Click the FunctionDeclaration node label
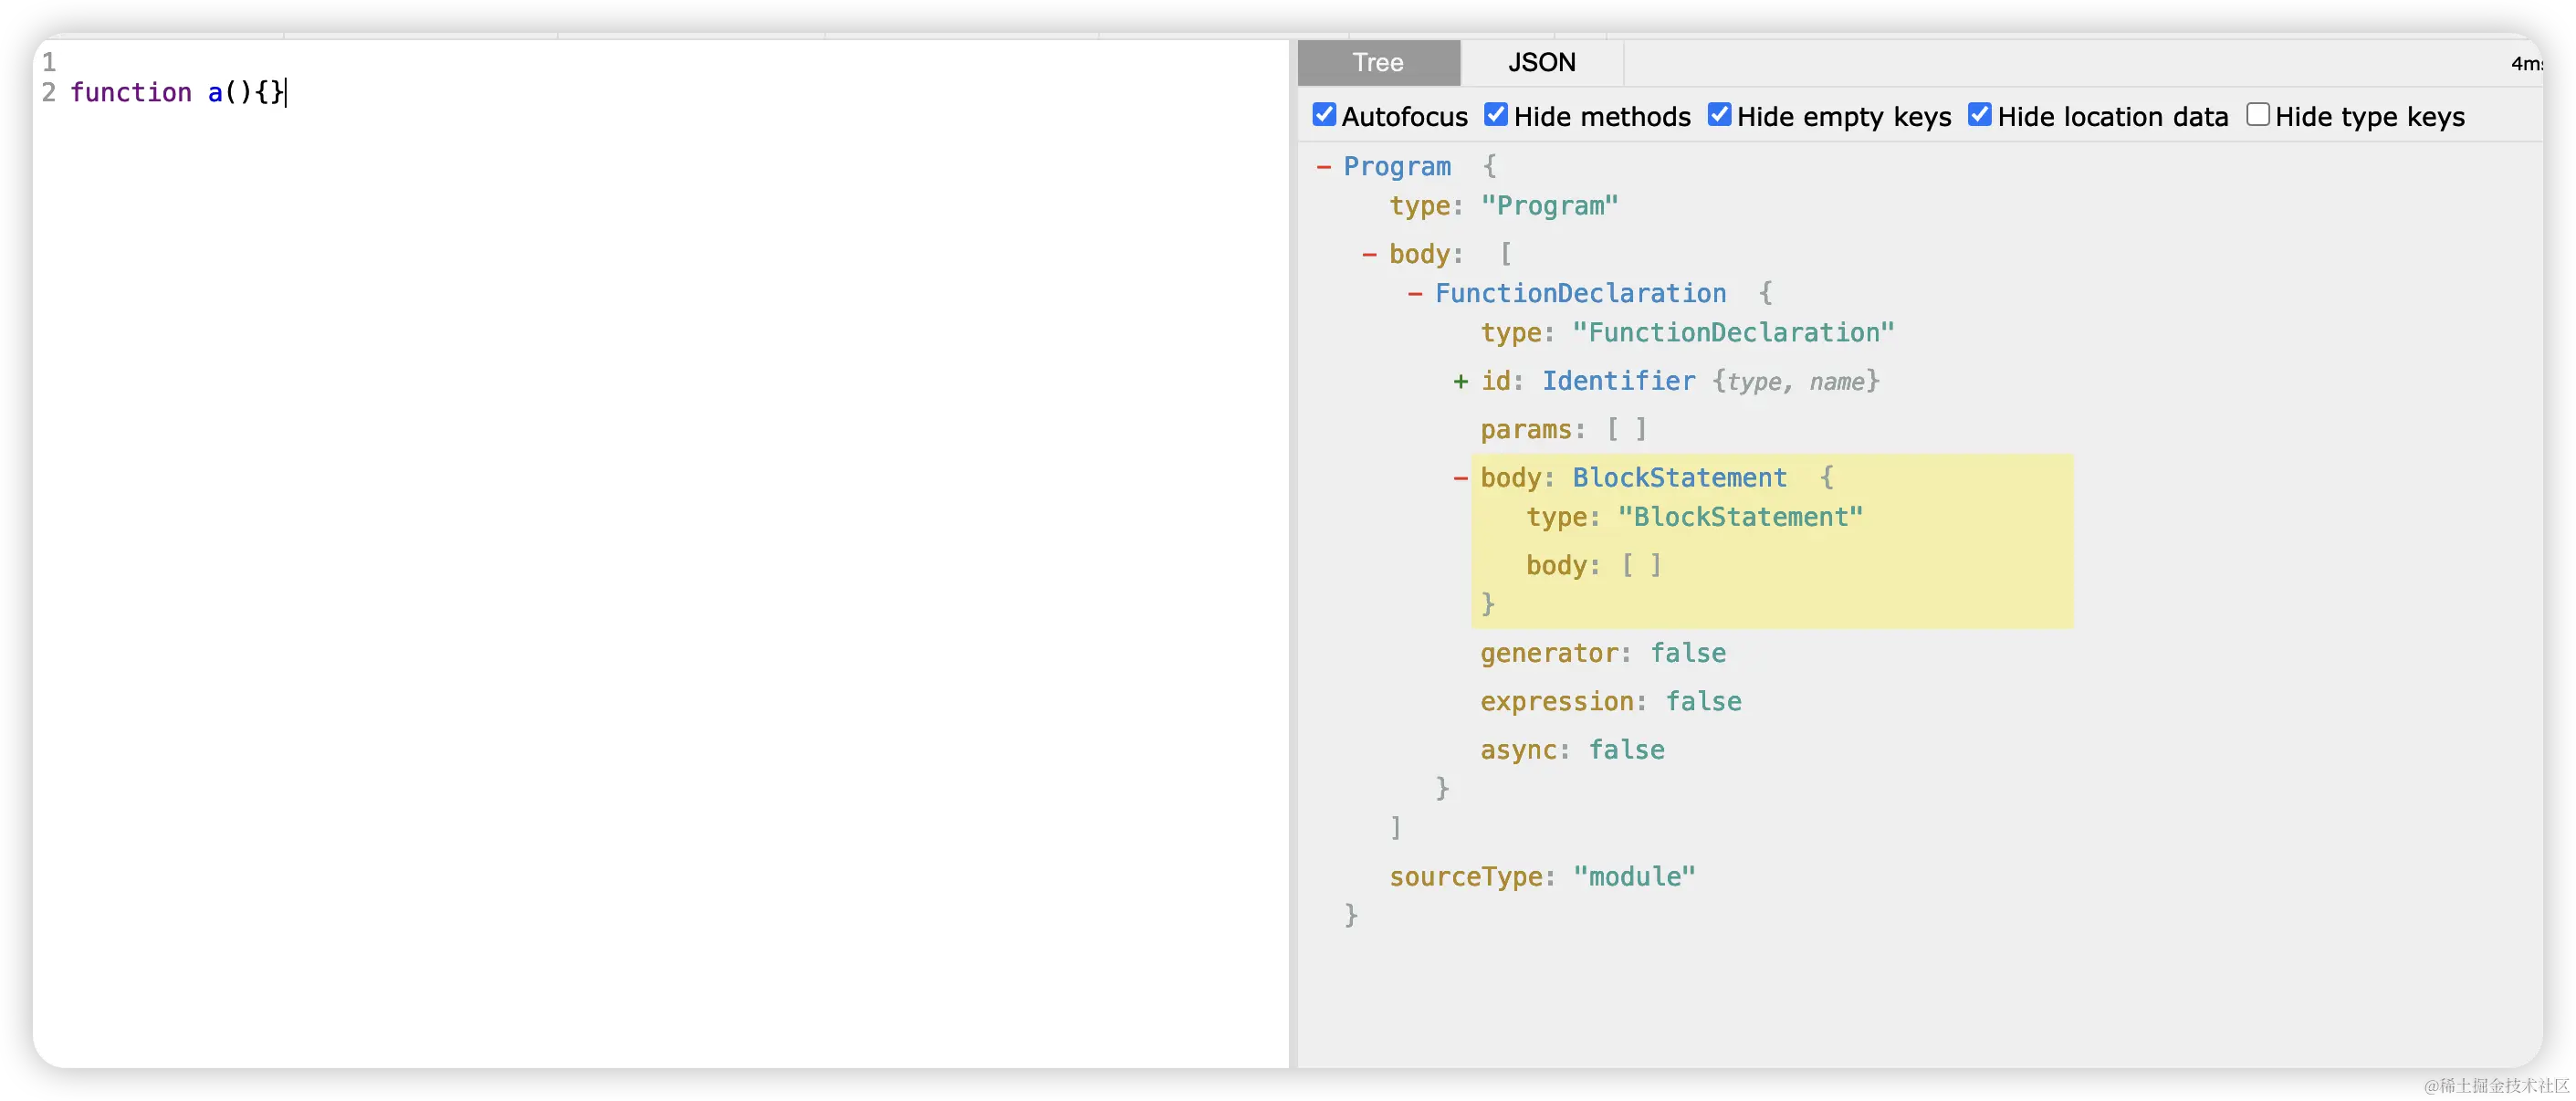Screen dimensions: 2576x1101 (x=1580, y=294)
